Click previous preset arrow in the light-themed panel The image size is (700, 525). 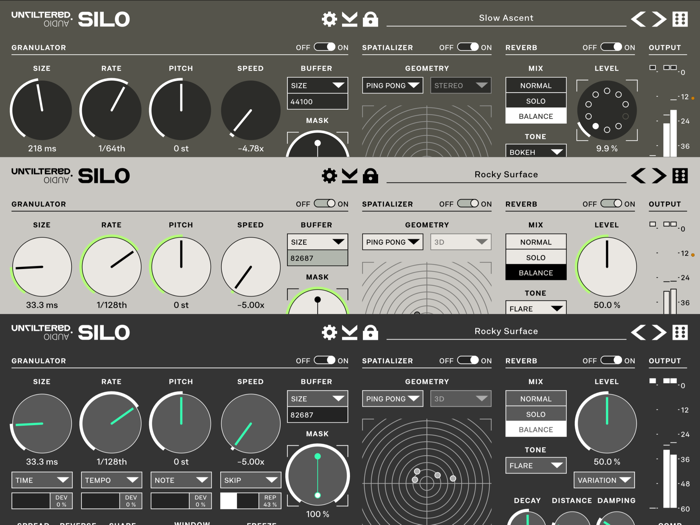638,176
